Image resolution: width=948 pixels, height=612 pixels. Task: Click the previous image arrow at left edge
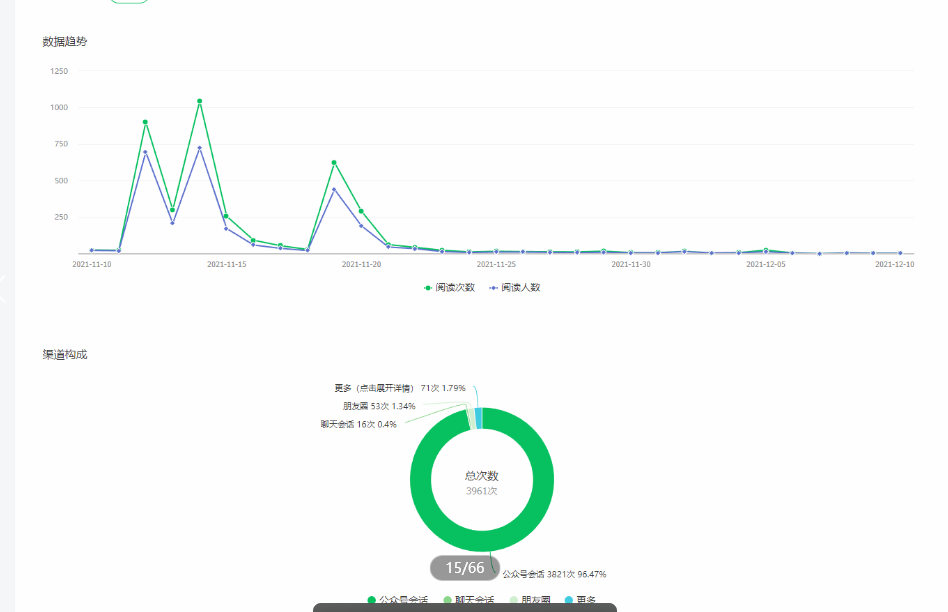pos(3,288)
